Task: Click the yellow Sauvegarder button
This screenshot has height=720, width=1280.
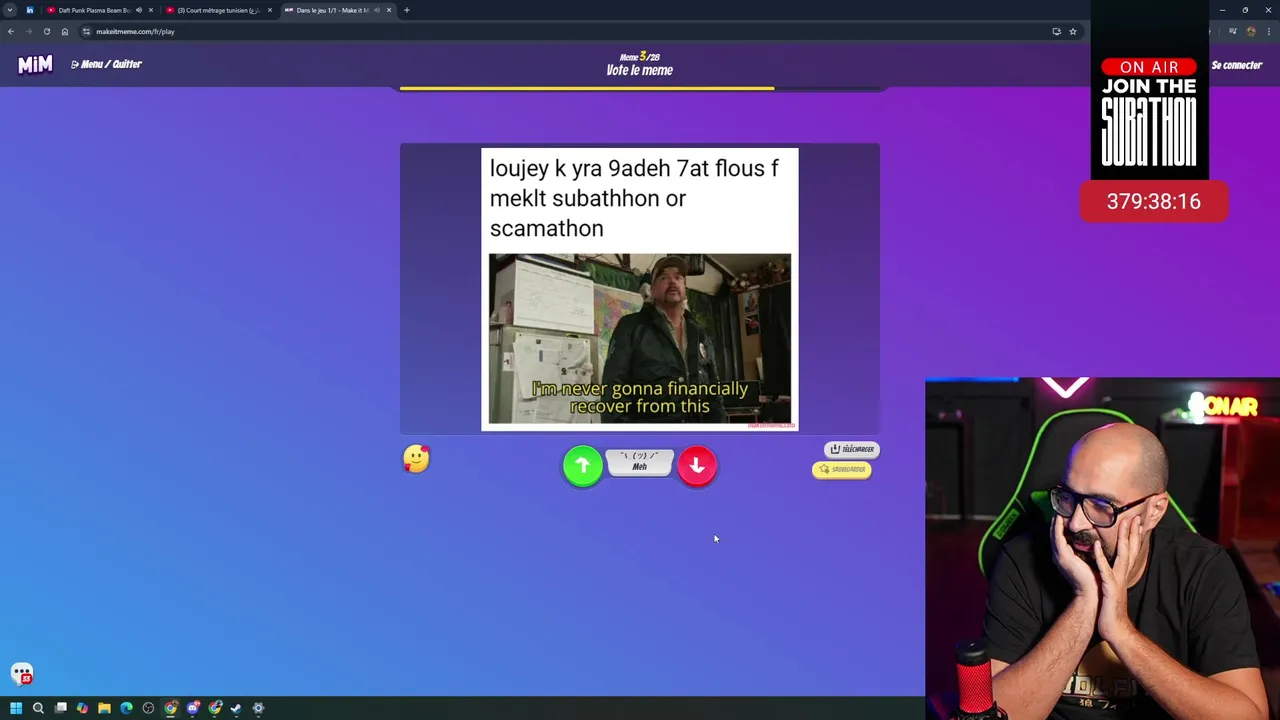Action: coord(842,469)
